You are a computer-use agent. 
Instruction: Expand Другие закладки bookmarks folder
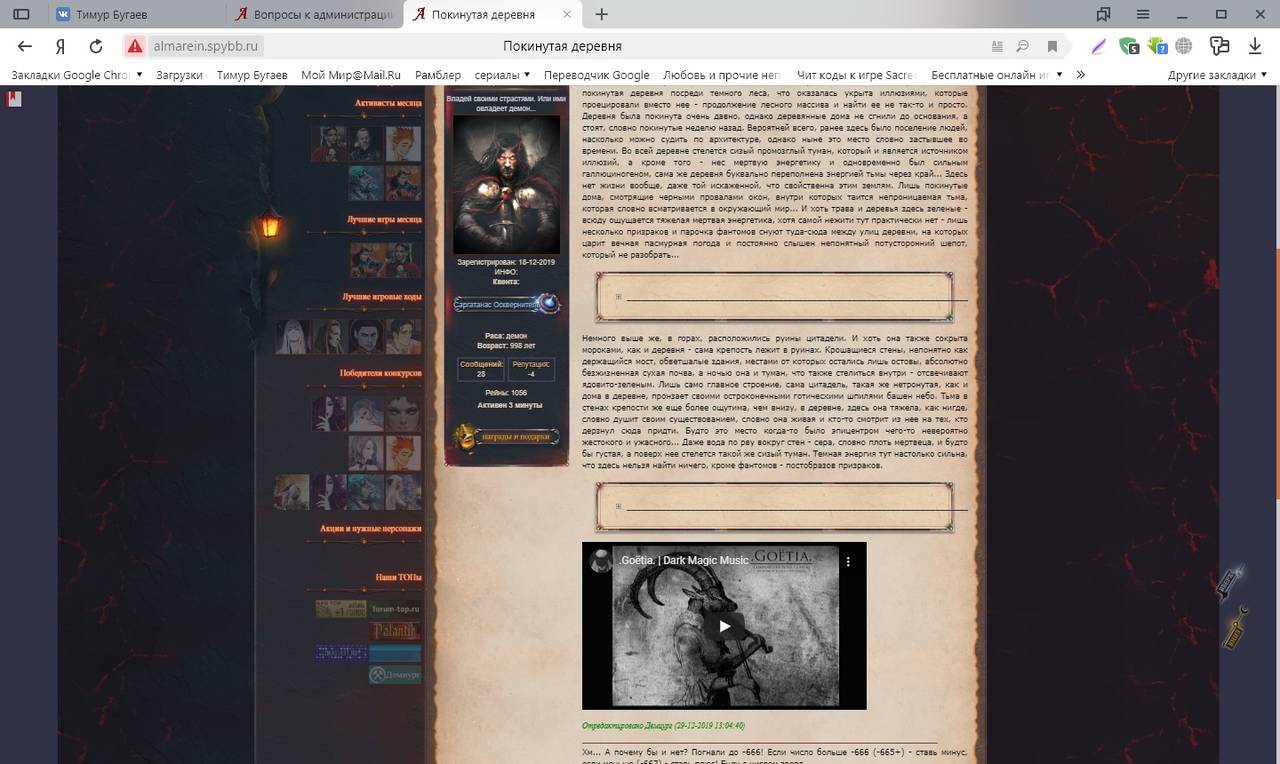[1217, 75]
